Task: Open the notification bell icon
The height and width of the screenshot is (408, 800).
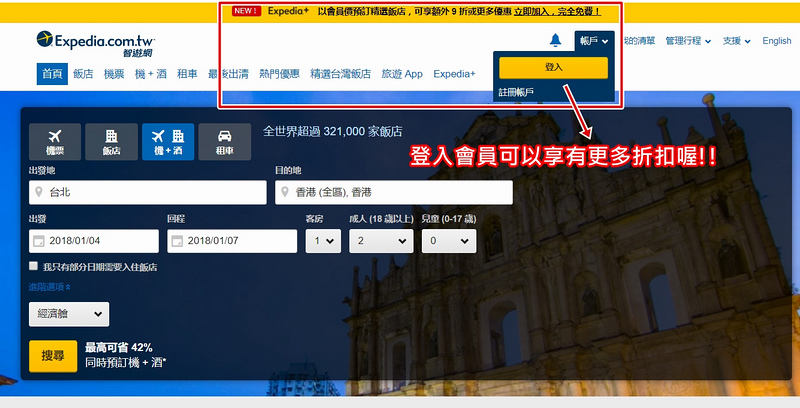Action: (x=556, y=40)
